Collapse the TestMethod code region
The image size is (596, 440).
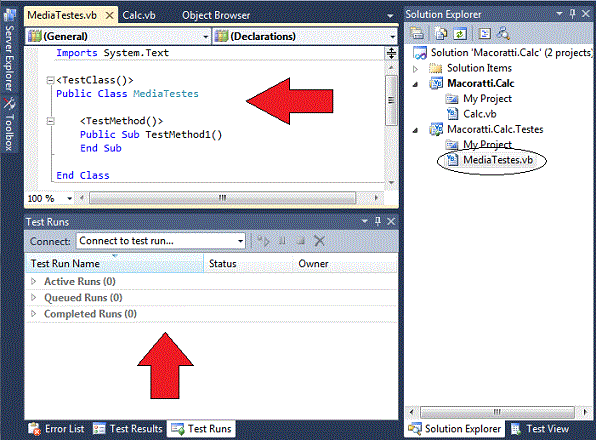coord(50,121)
